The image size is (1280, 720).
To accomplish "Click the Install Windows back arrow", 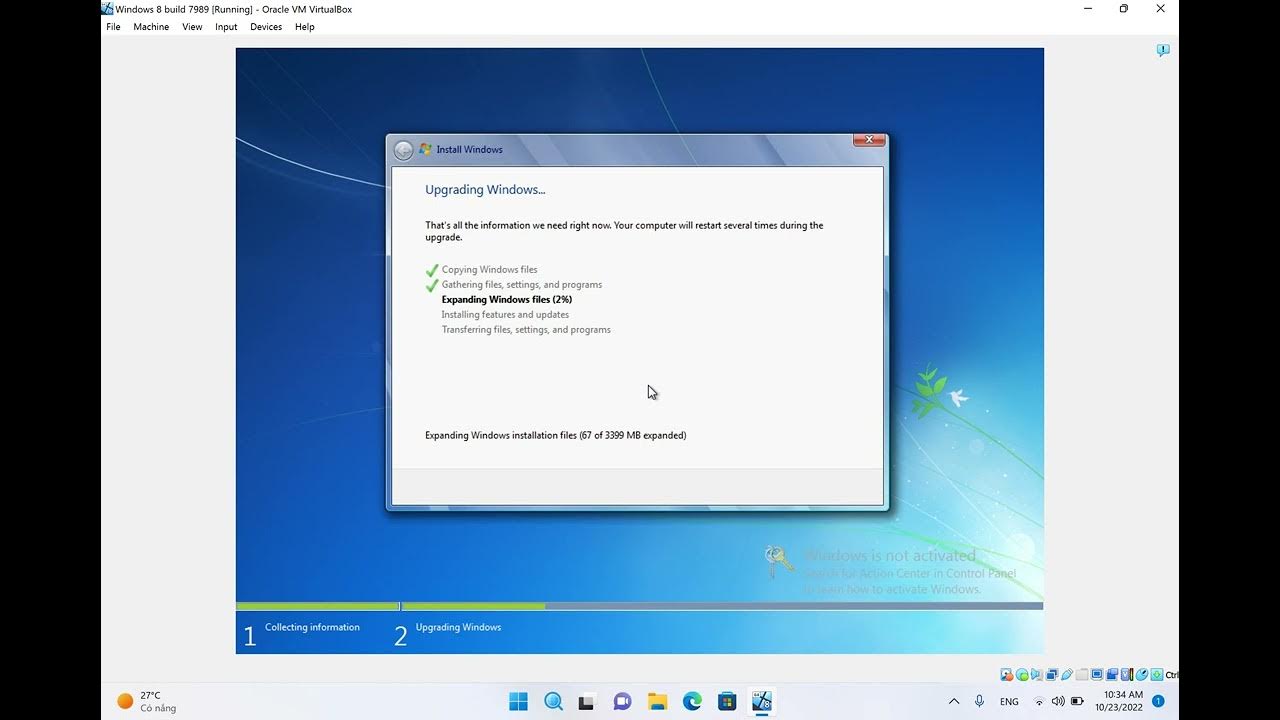I will click(403, 150).
